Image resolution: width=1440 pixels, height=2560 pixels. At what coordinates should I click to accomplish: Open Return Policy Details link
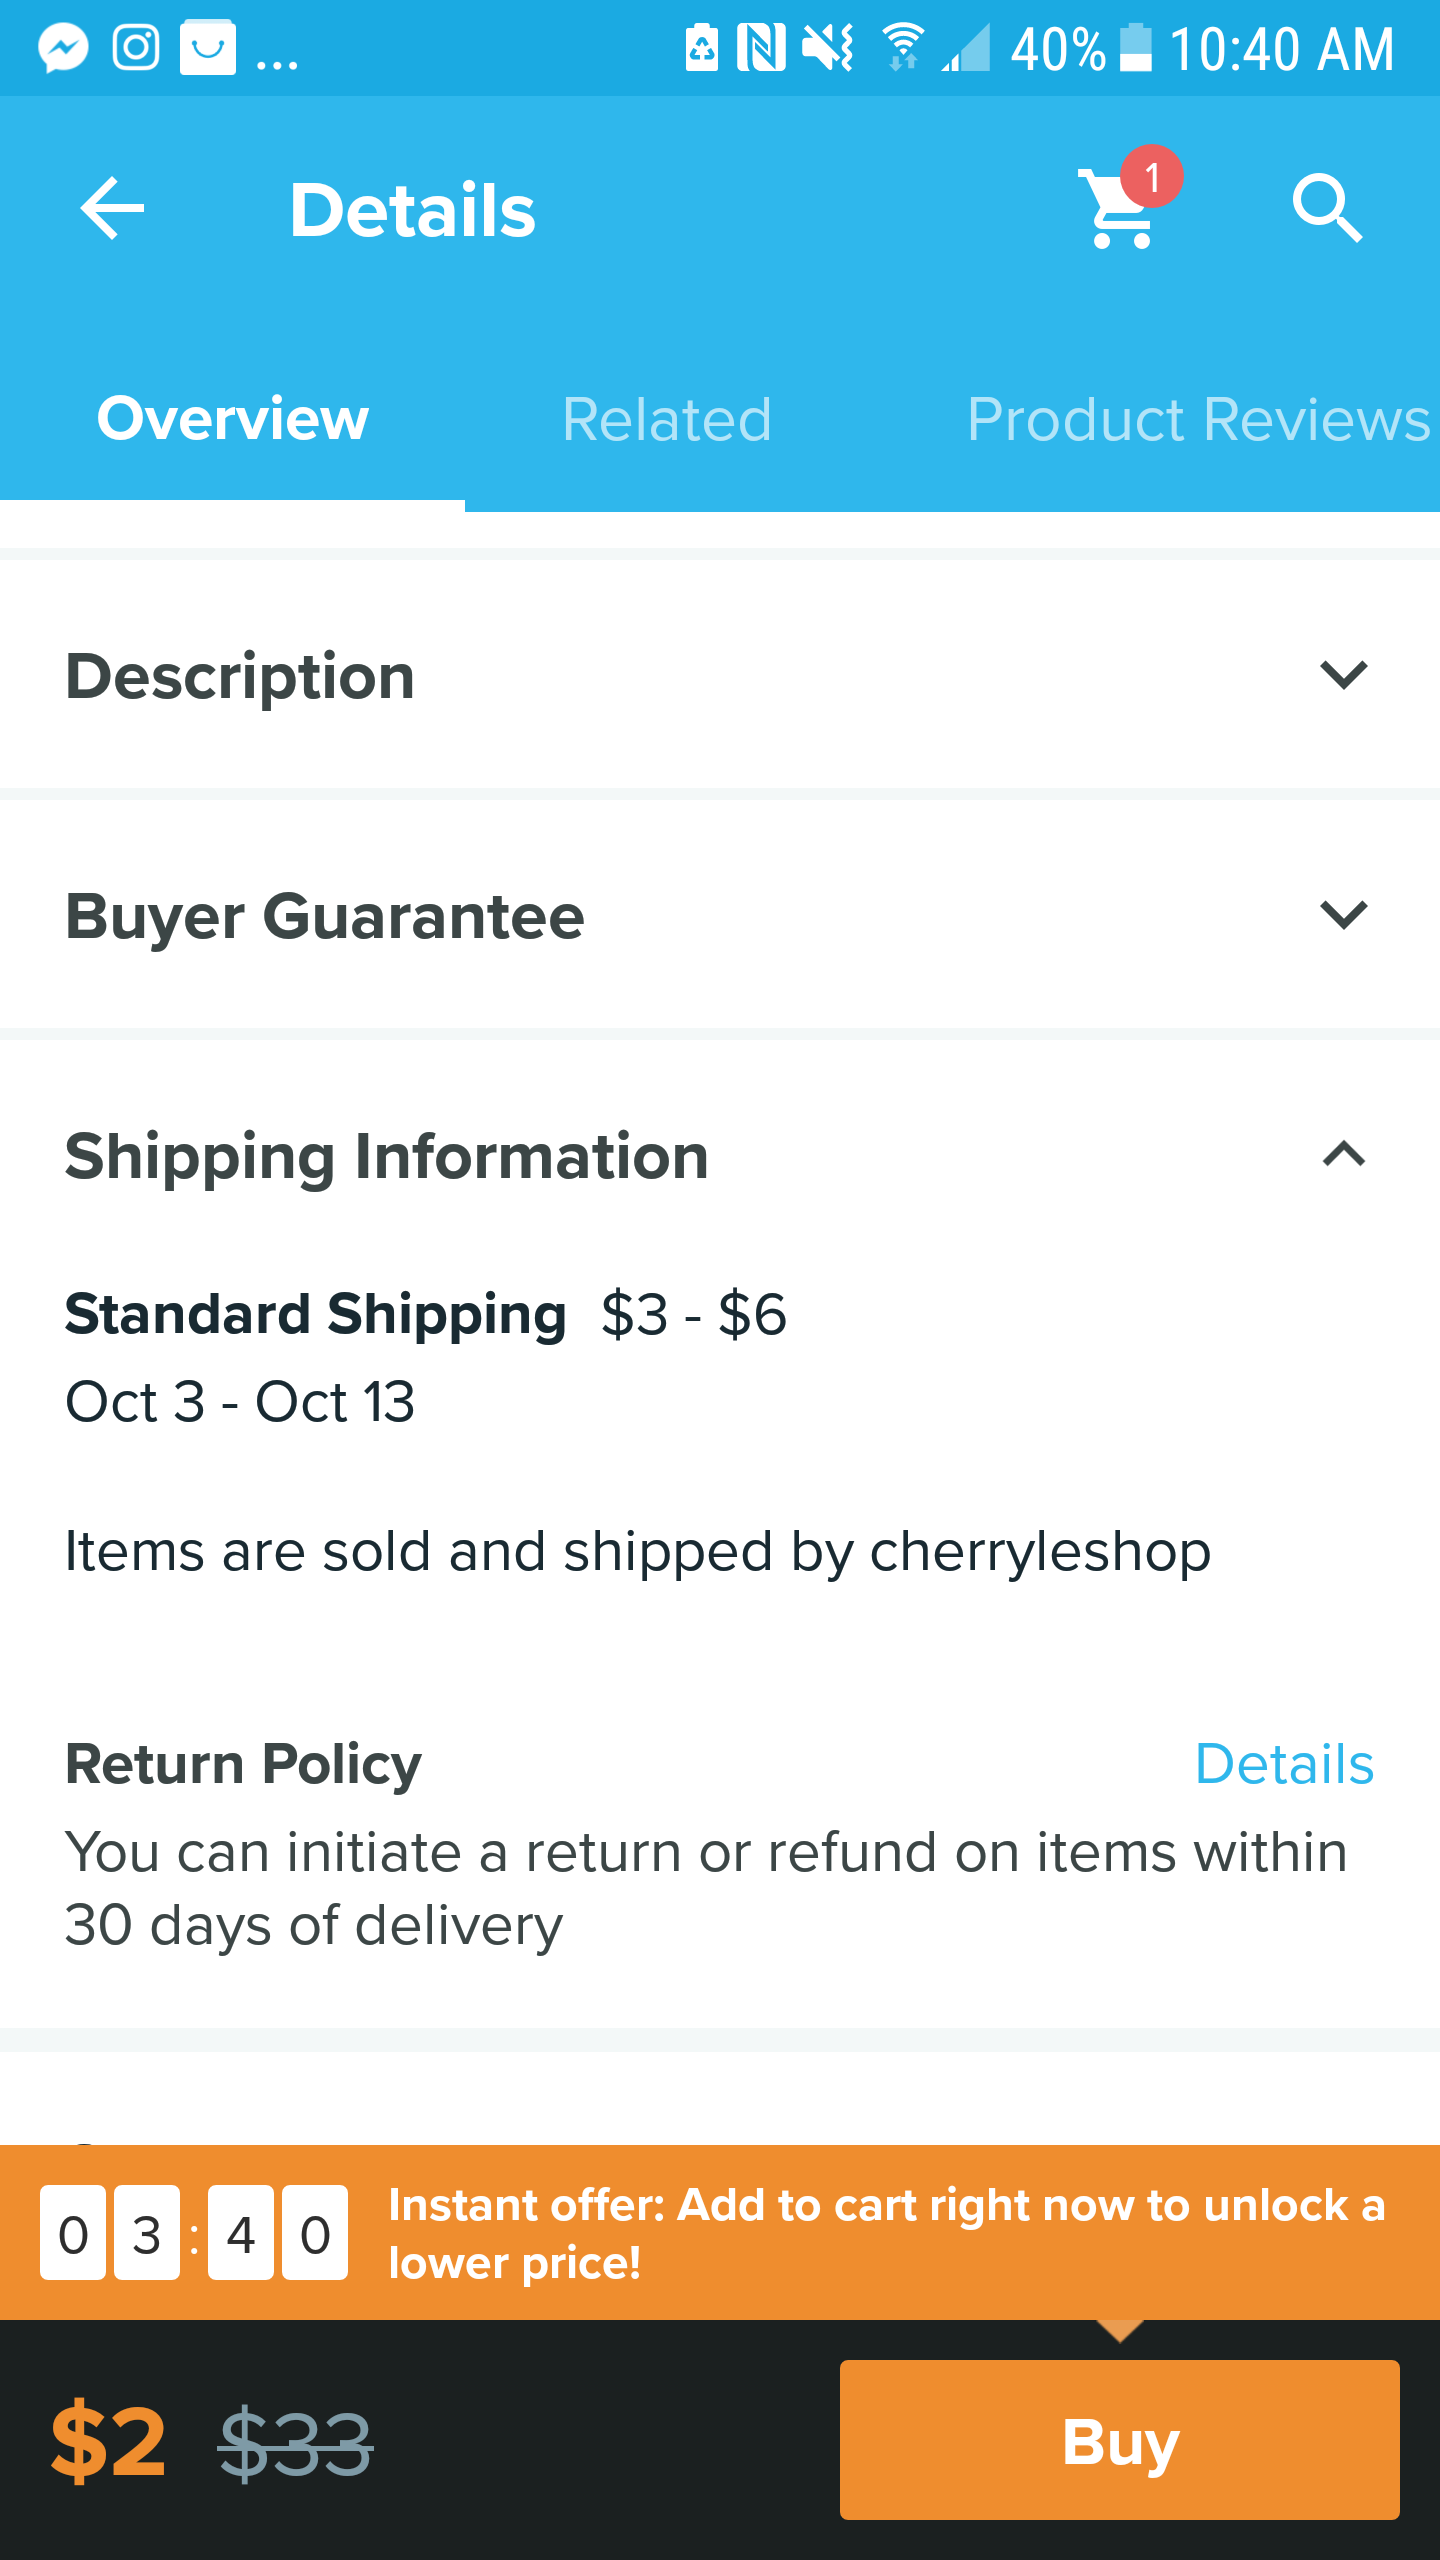1284,1764
